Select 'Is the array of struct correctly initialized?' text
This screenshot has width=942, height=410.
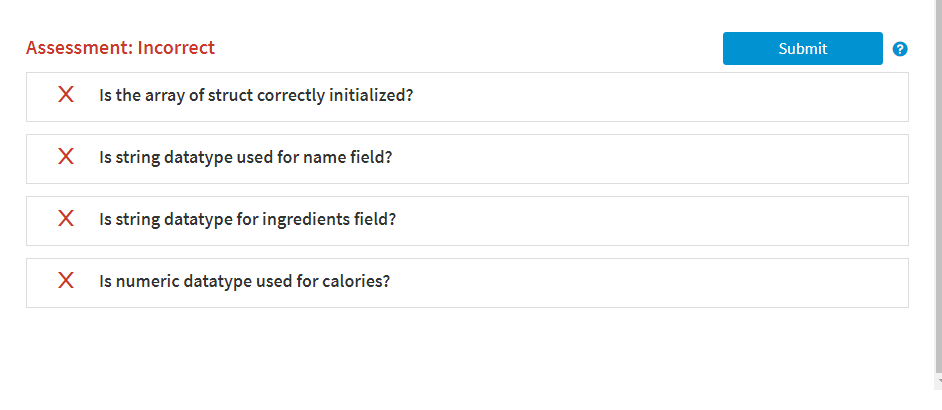coord(257,95)
